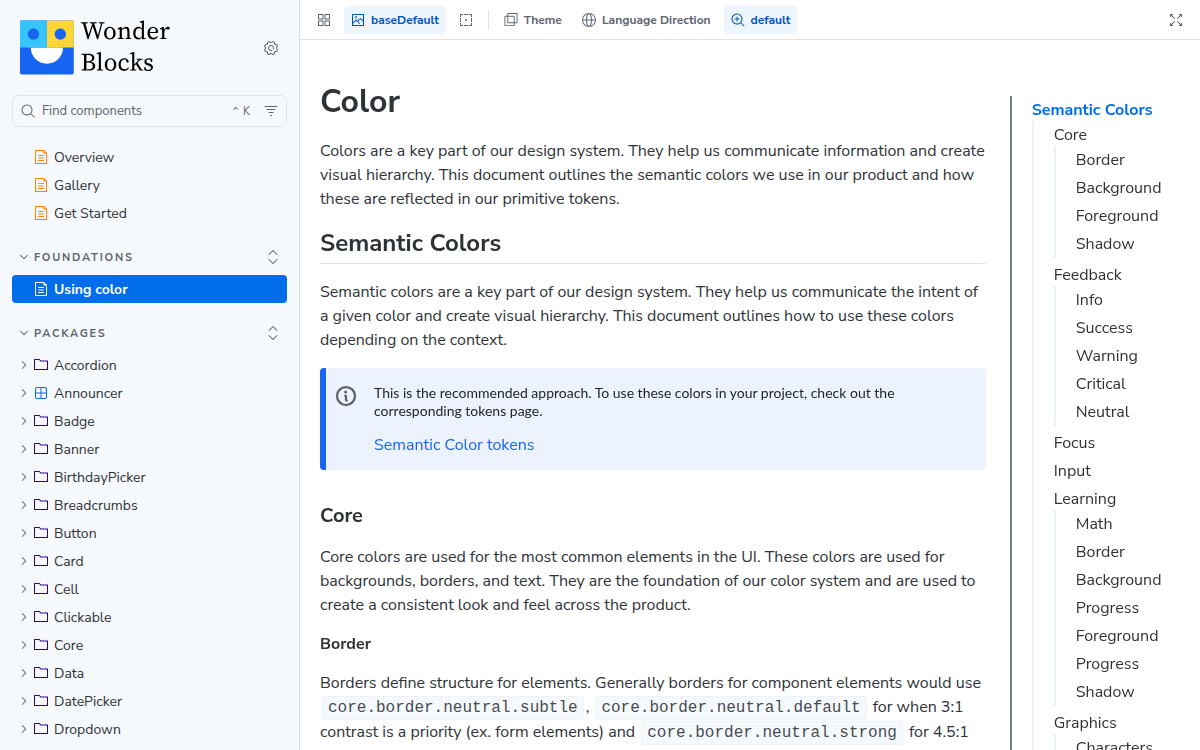
Task: Toggle the outline dashed-square tool
Action: click(466, 20)
